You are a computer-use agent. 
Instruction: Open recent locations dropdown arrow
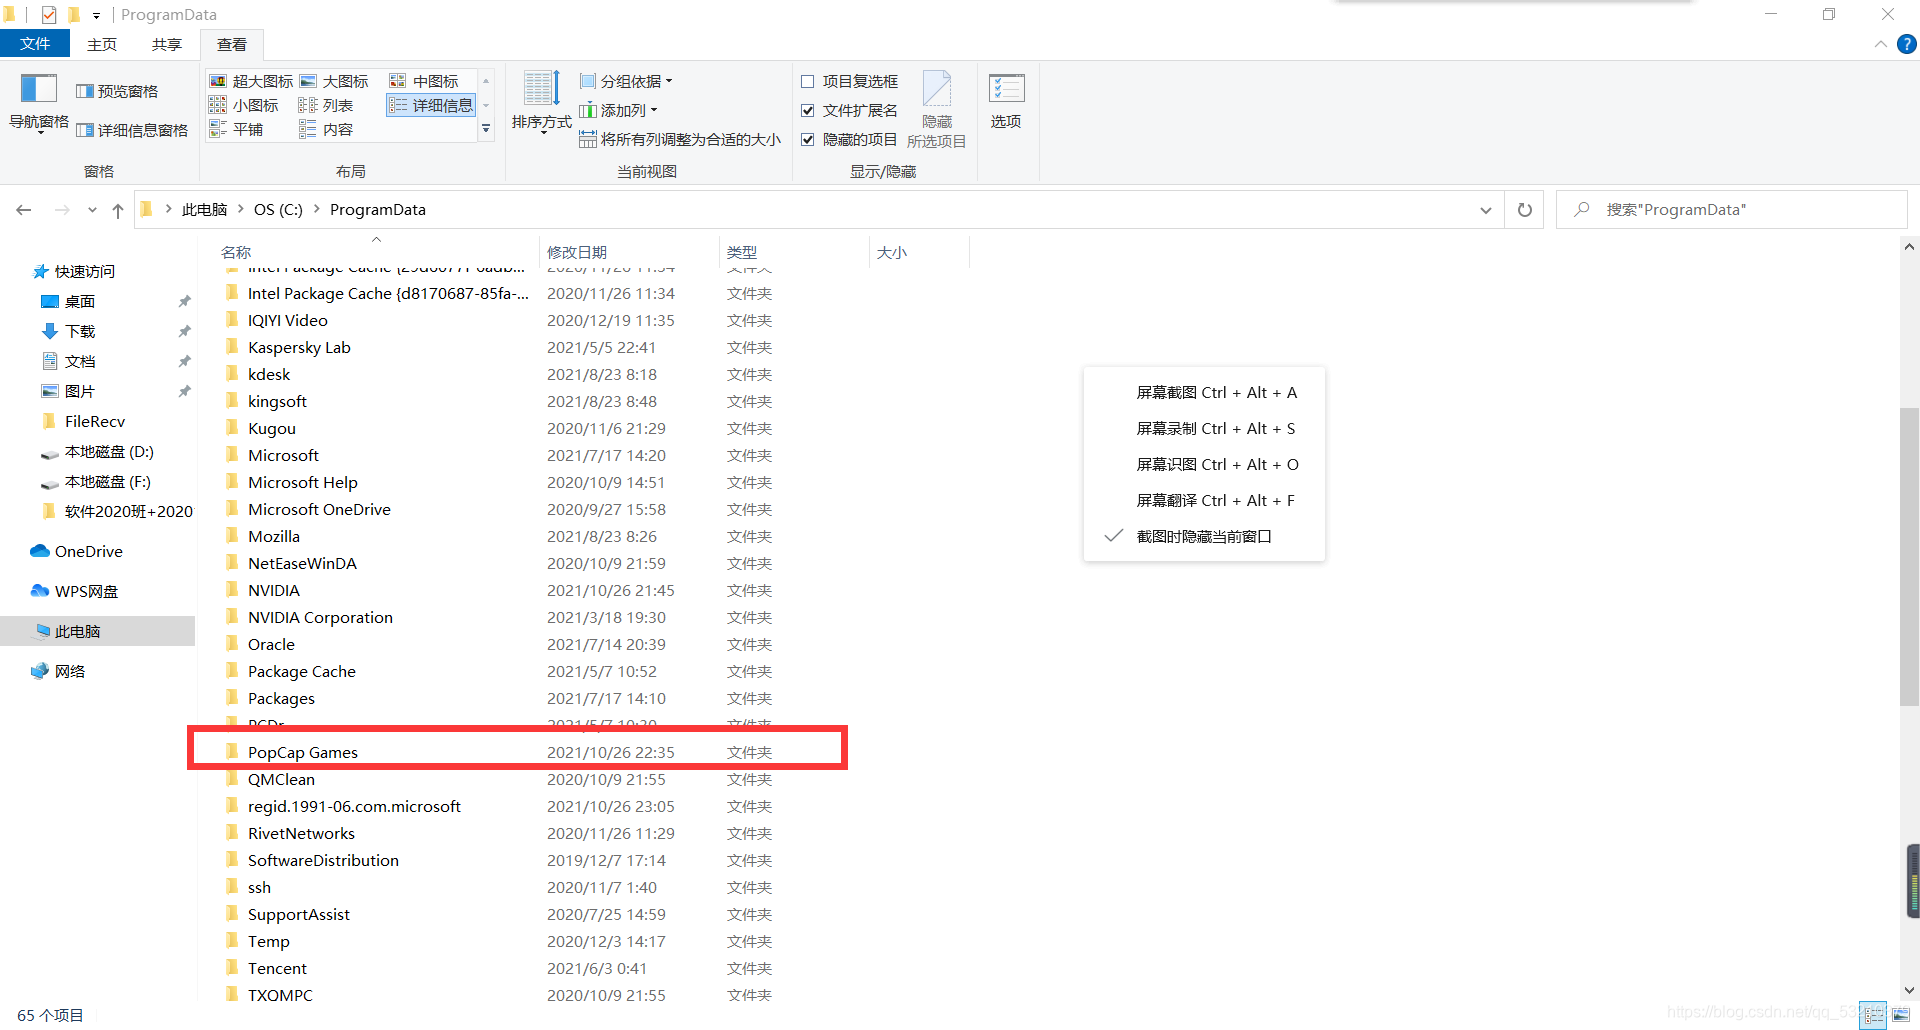tap(92, 210)
